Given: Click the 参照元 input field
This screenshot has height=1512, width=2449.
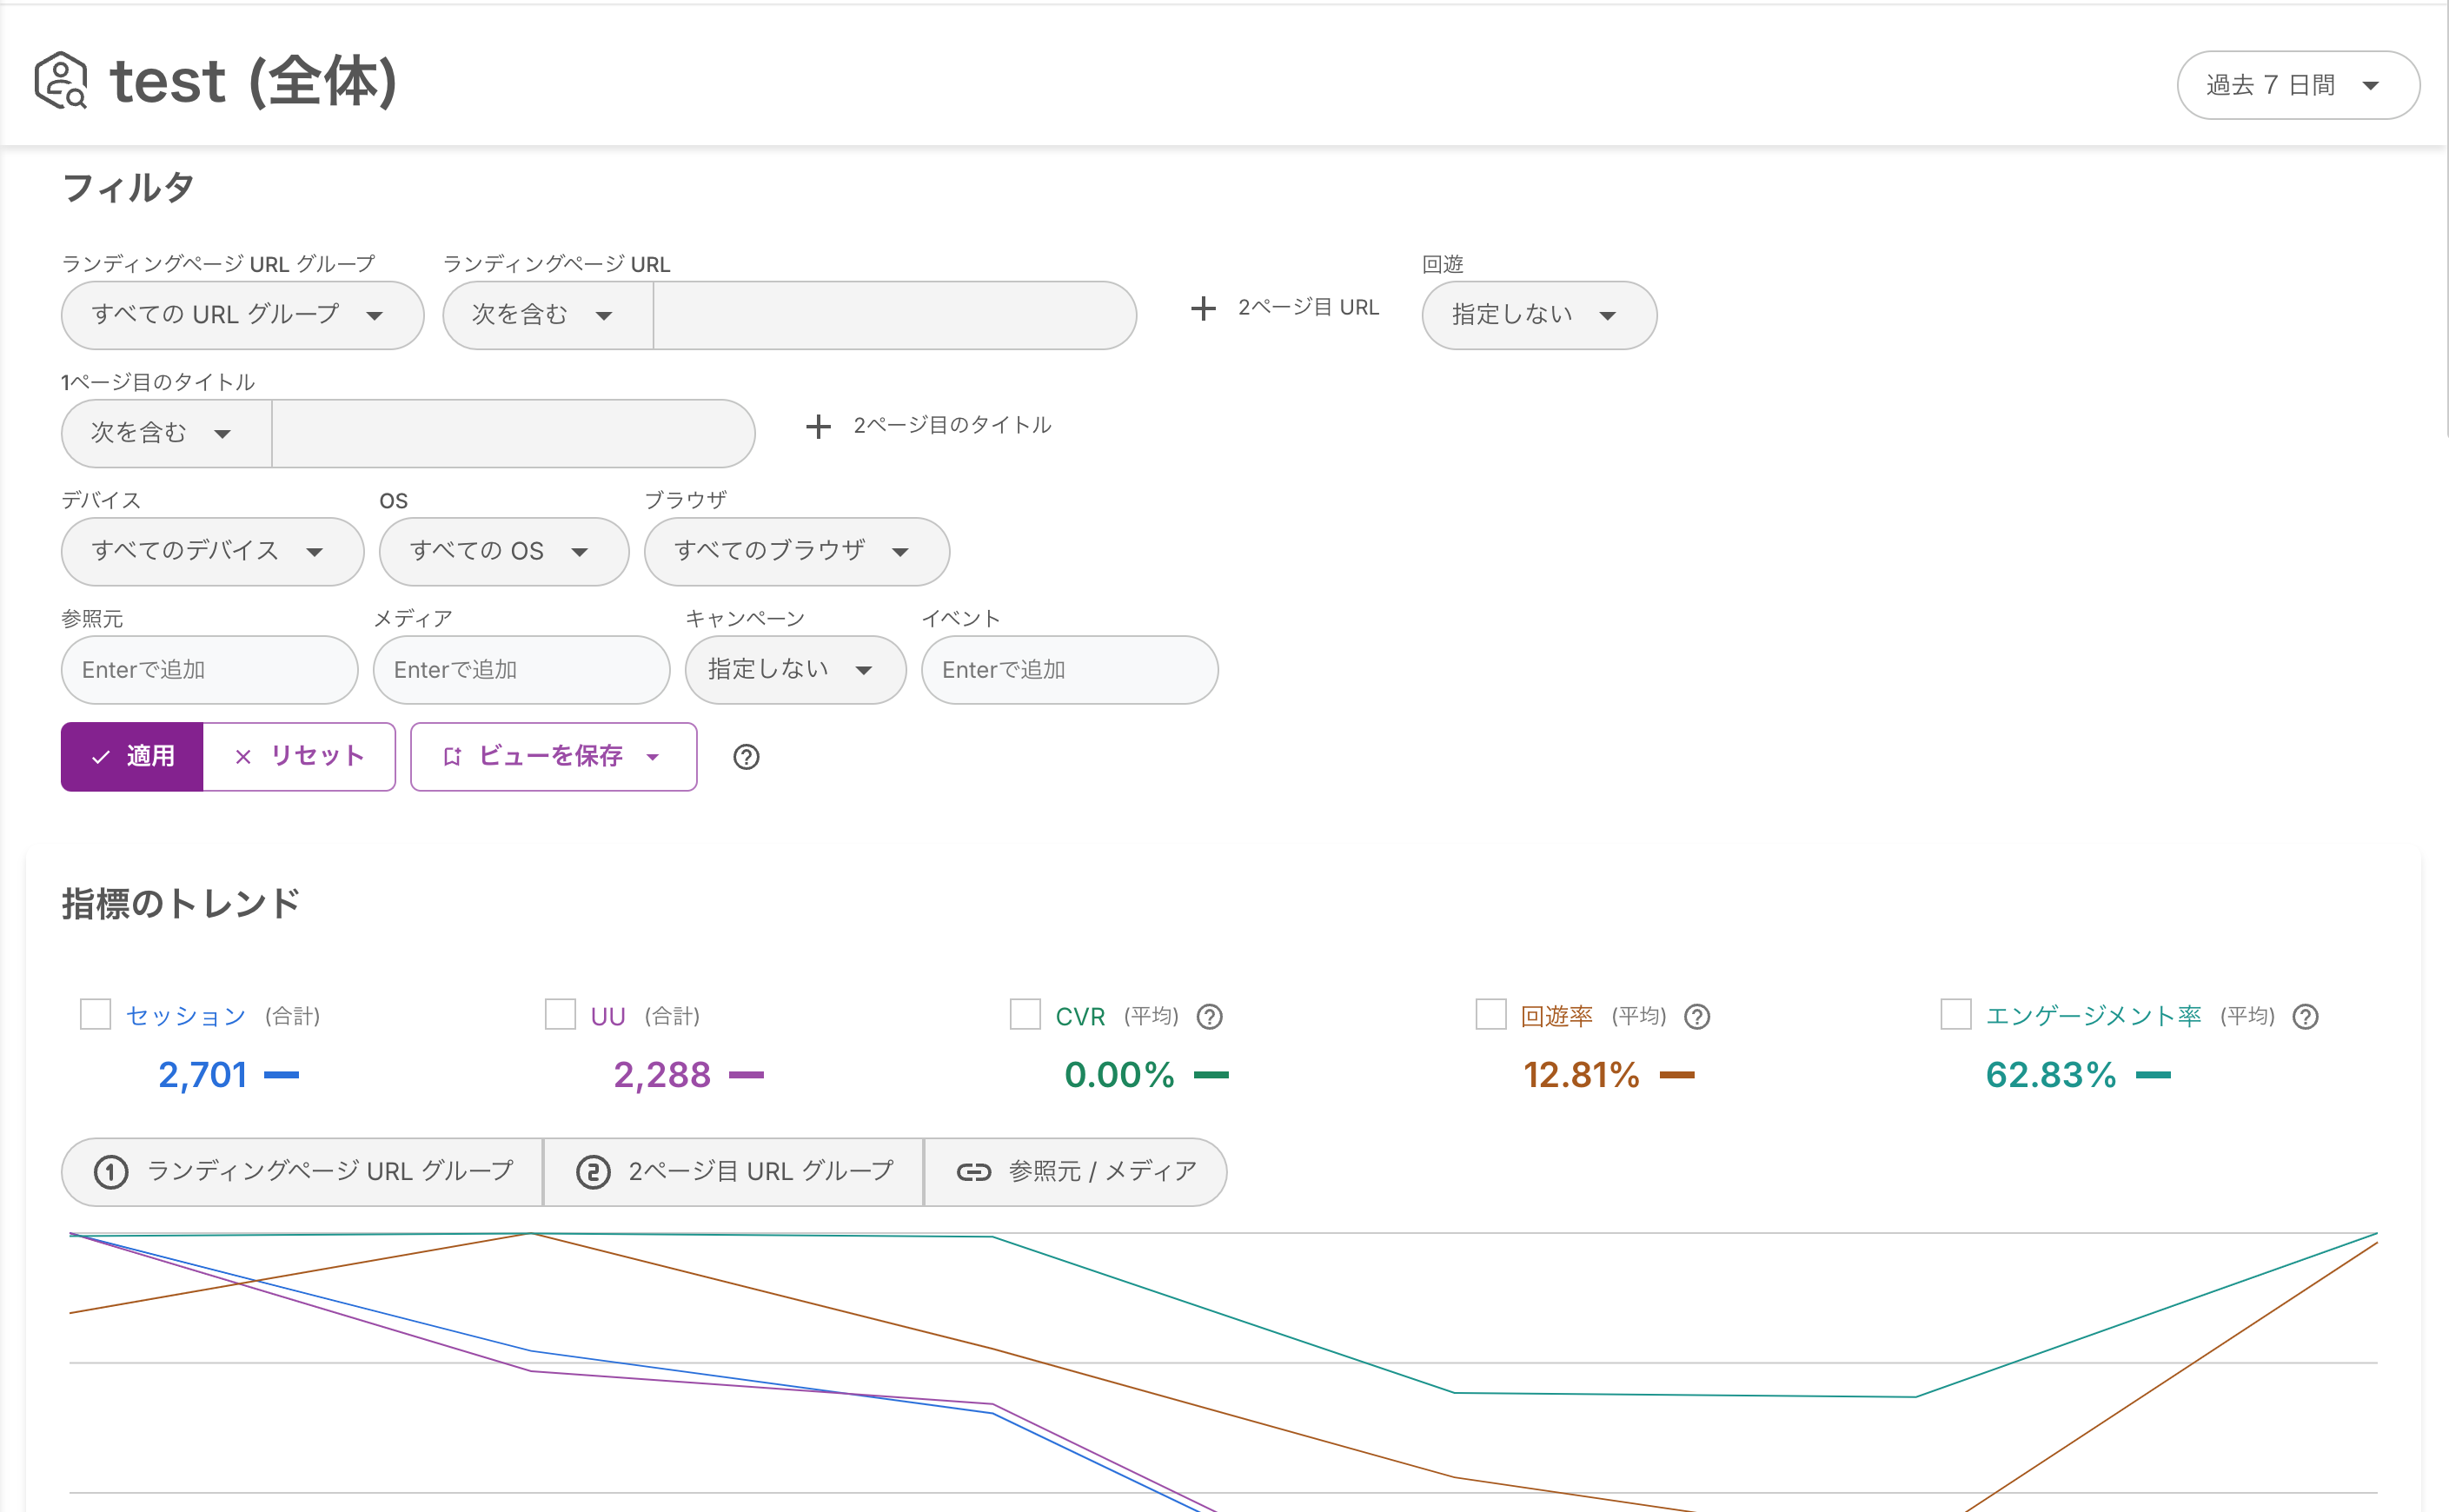Looking at the screenshot, I should pyautogui.click(x=209, y=670).
